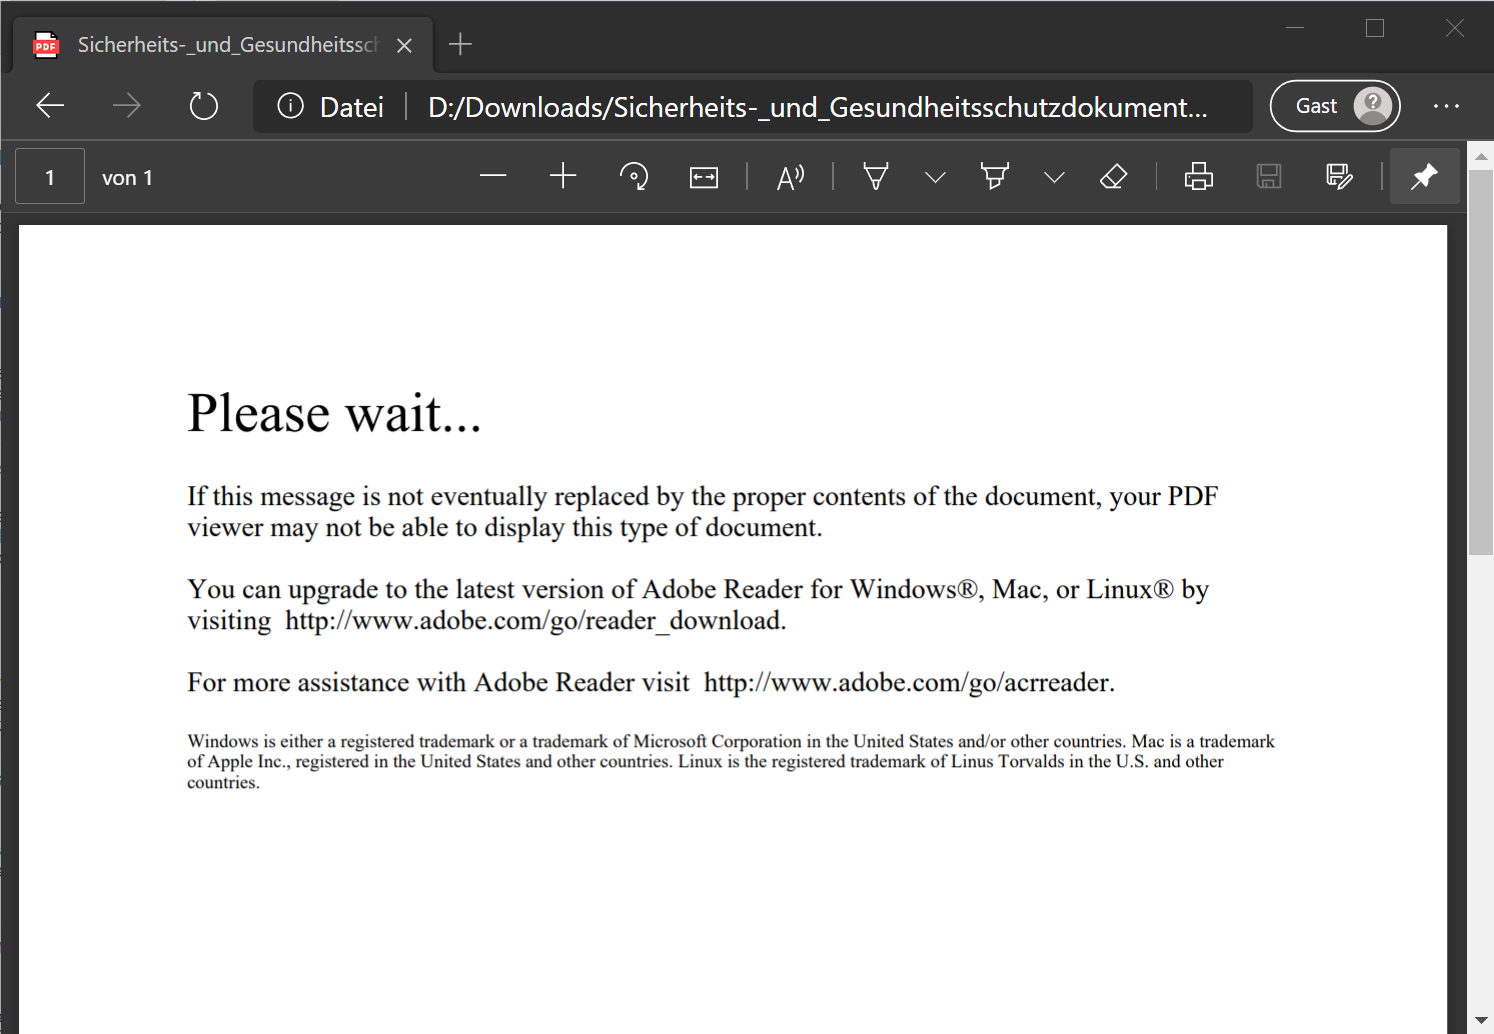Click the Save as icon
The height and width of the screenshot is (1034, 1494).
[x=1339, y=177]
